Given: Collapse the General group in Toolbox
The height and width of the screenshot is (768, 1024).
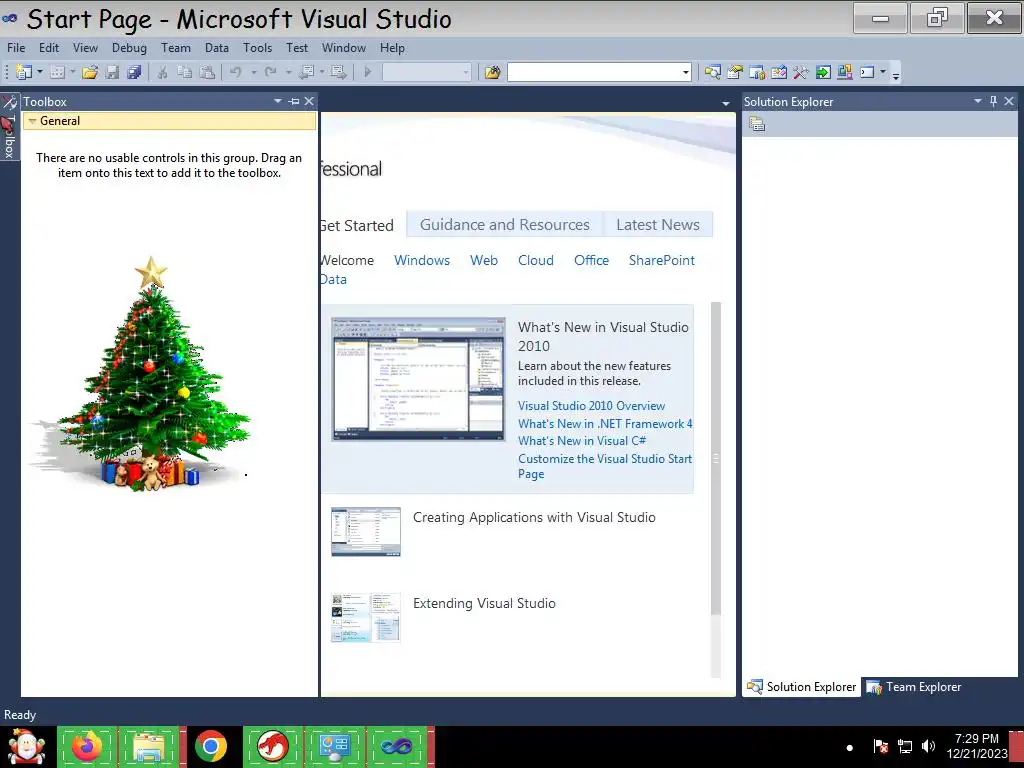Looking at the screenshot, I should click(x=32, y=121).
